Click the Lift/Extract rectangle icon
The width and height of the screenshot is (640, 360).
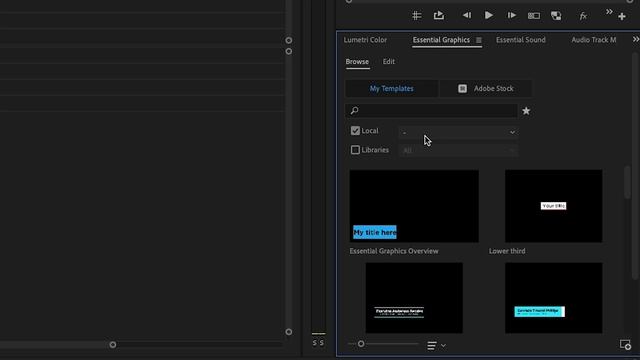point(534,16)
